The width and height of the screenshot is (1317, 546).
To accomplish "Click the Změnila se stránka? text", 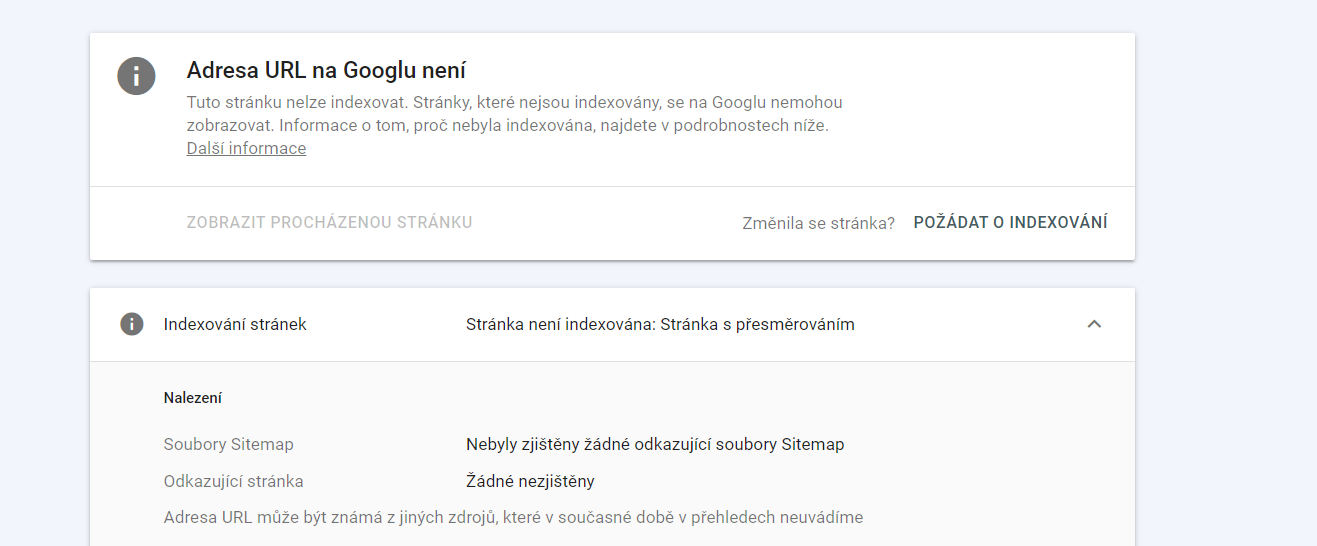I will pyautogui.click(x=818, y=223).
